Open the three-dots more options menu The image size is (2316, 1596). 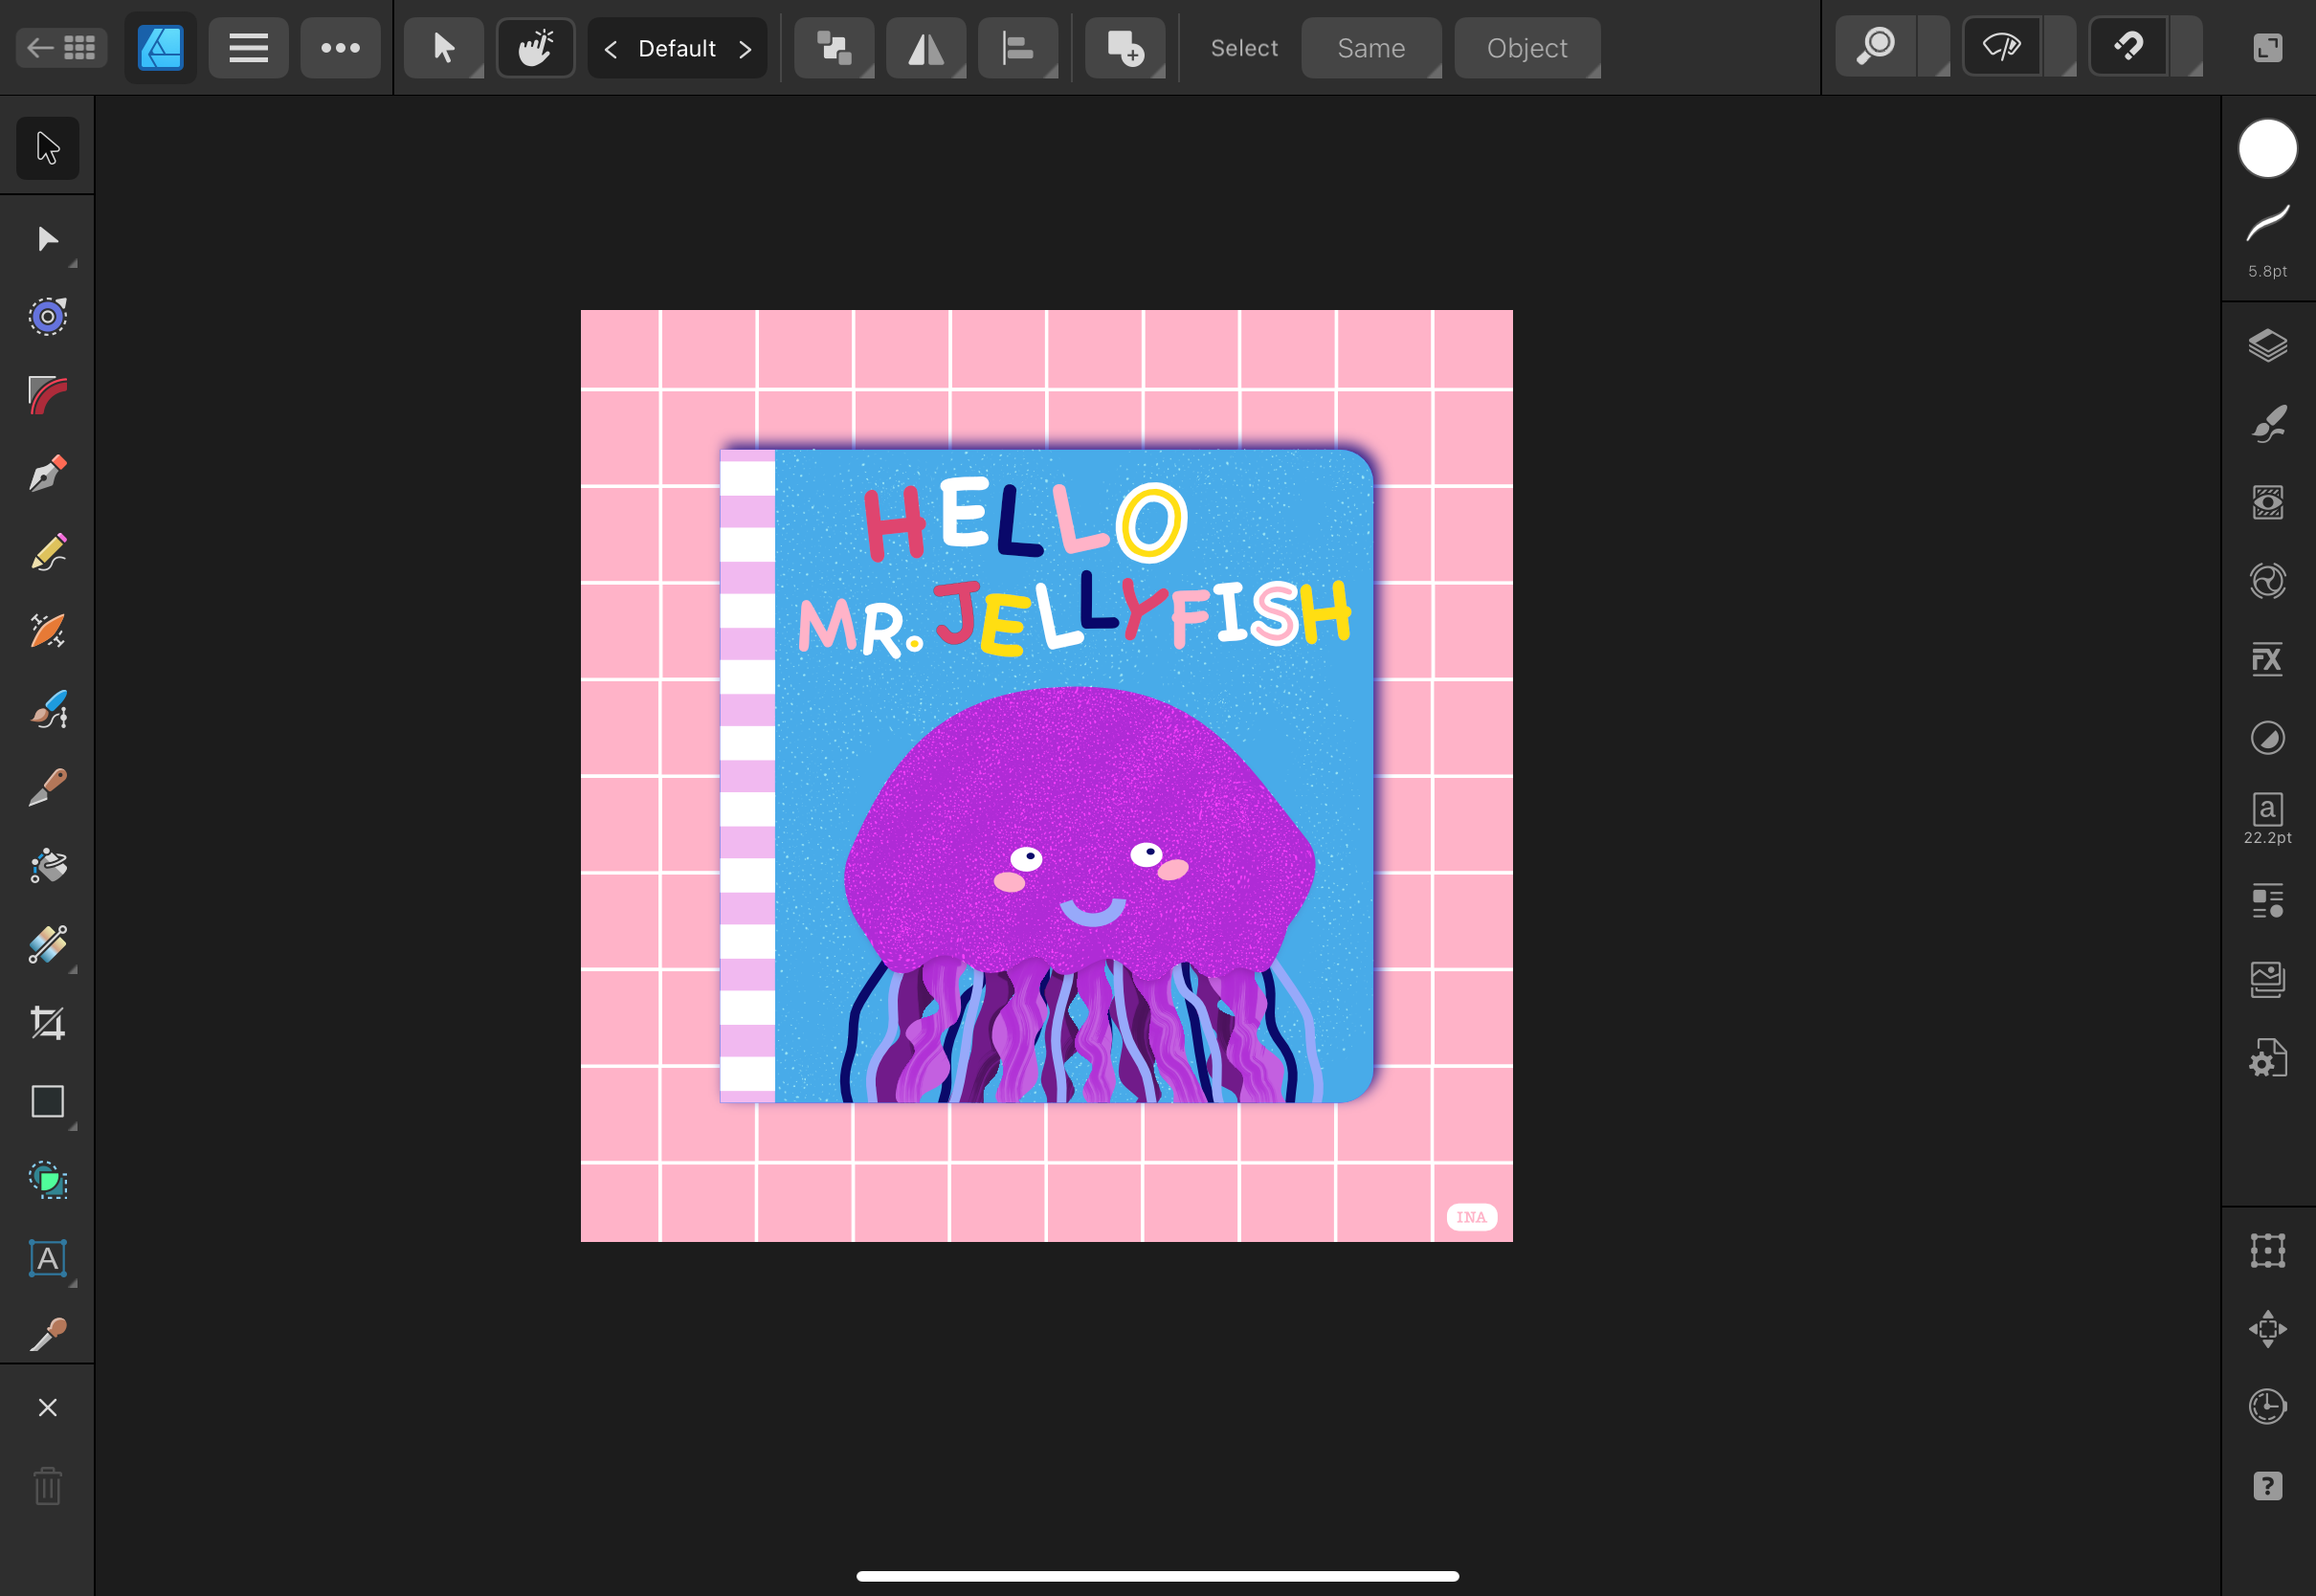[x=340, y=47]
